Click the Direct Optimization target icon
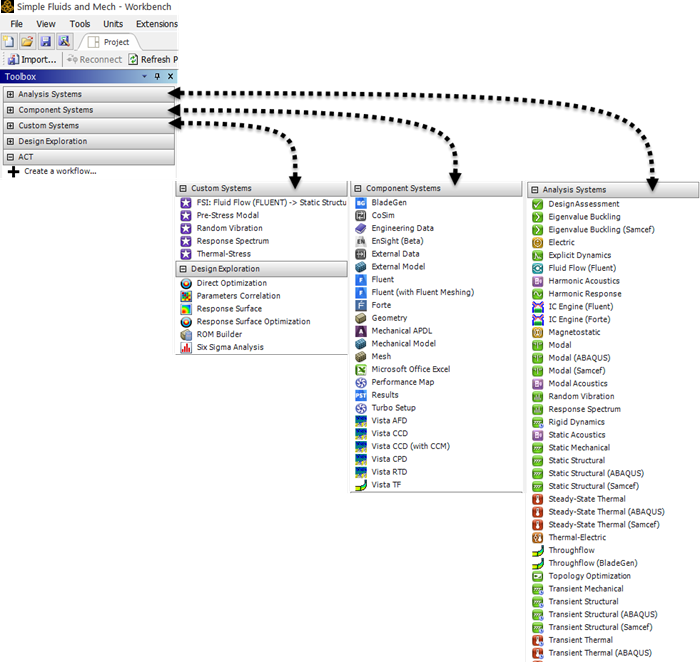Viewport: 700px width, 662px height. click(x=186, y=283)
